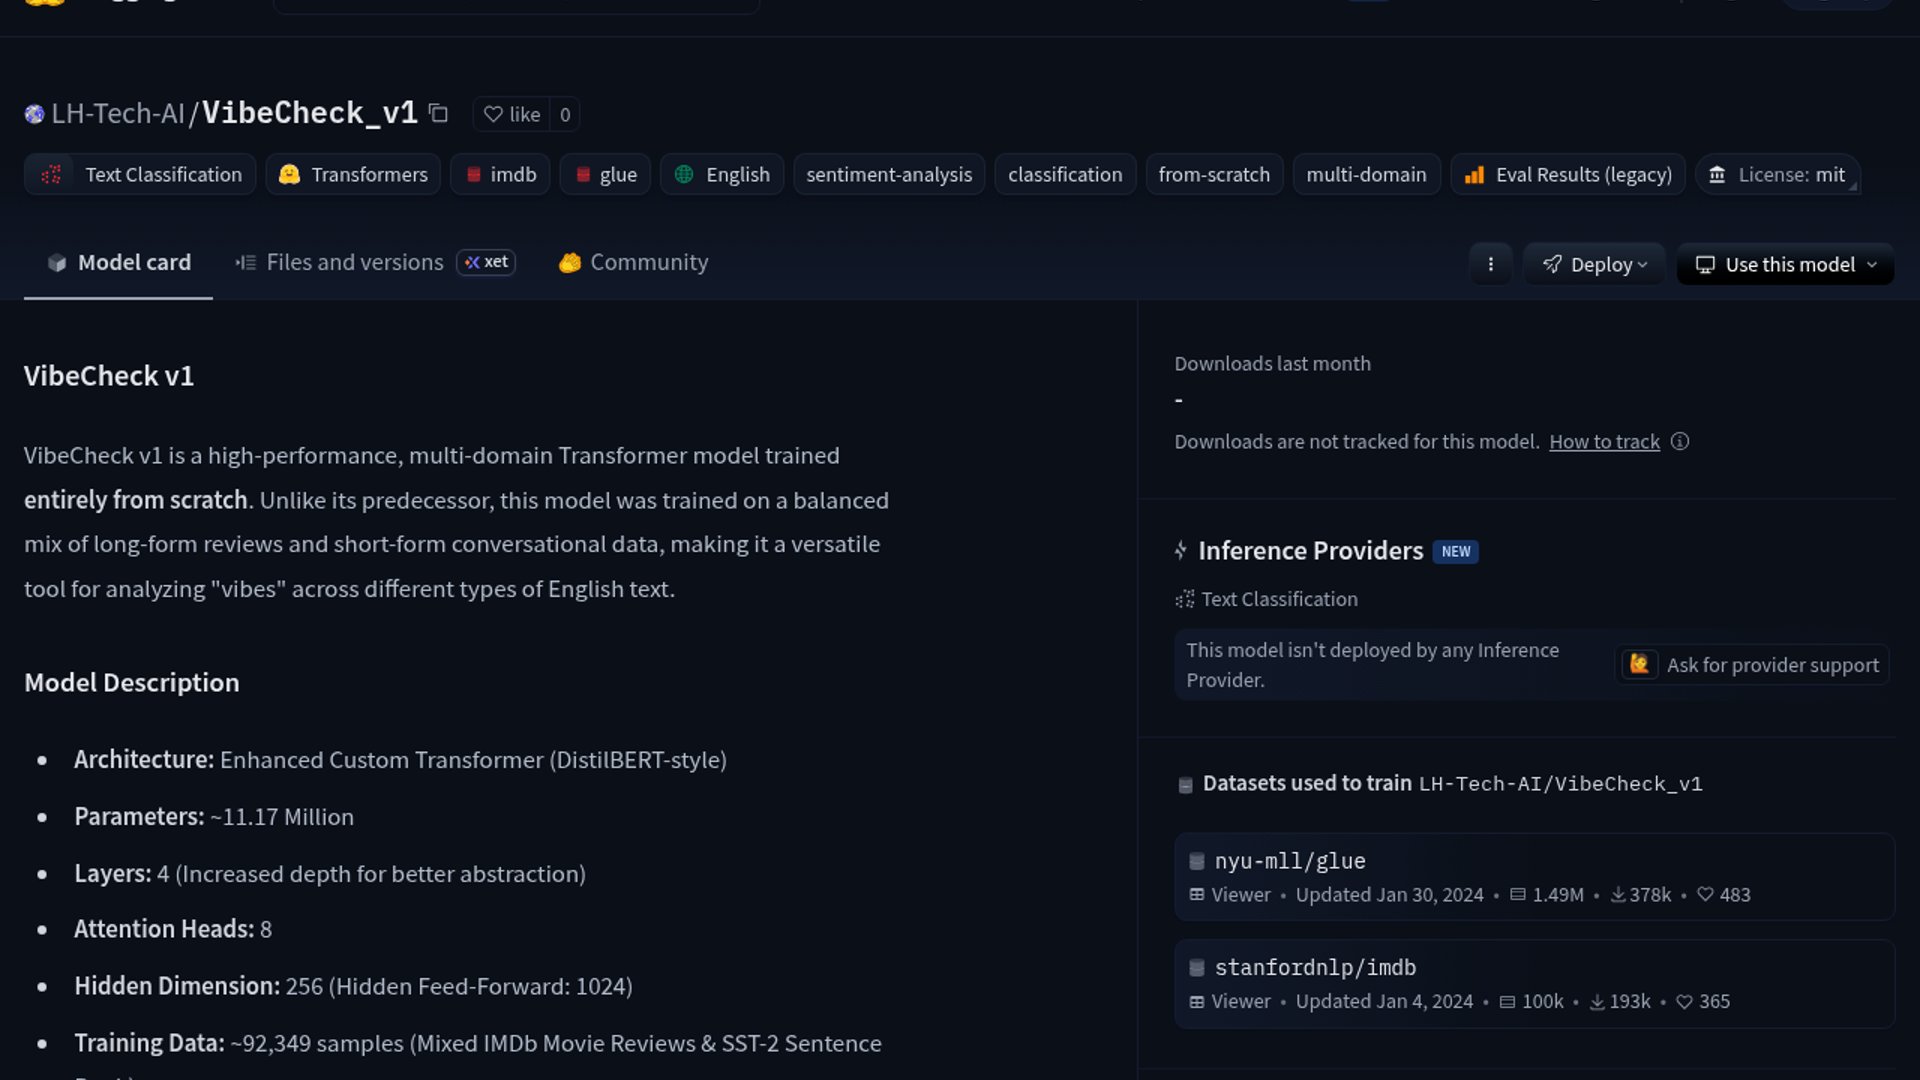
Task: Copy model name with the copy icon
Action: 438,114
